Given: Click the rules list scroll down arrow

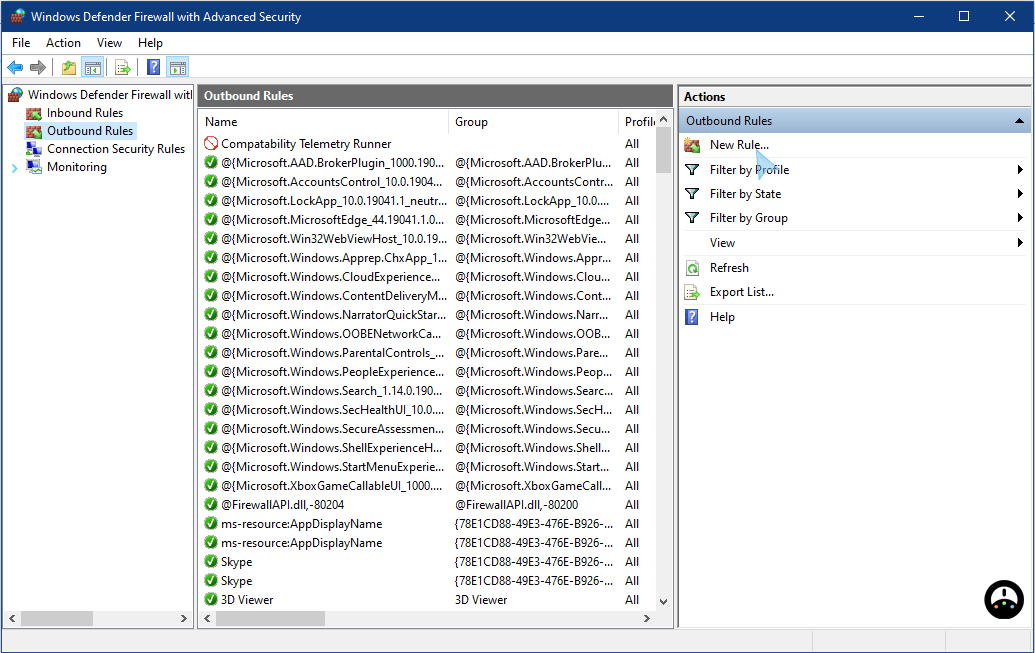Looking at the screenshot, I should click(x=663, y=601).
